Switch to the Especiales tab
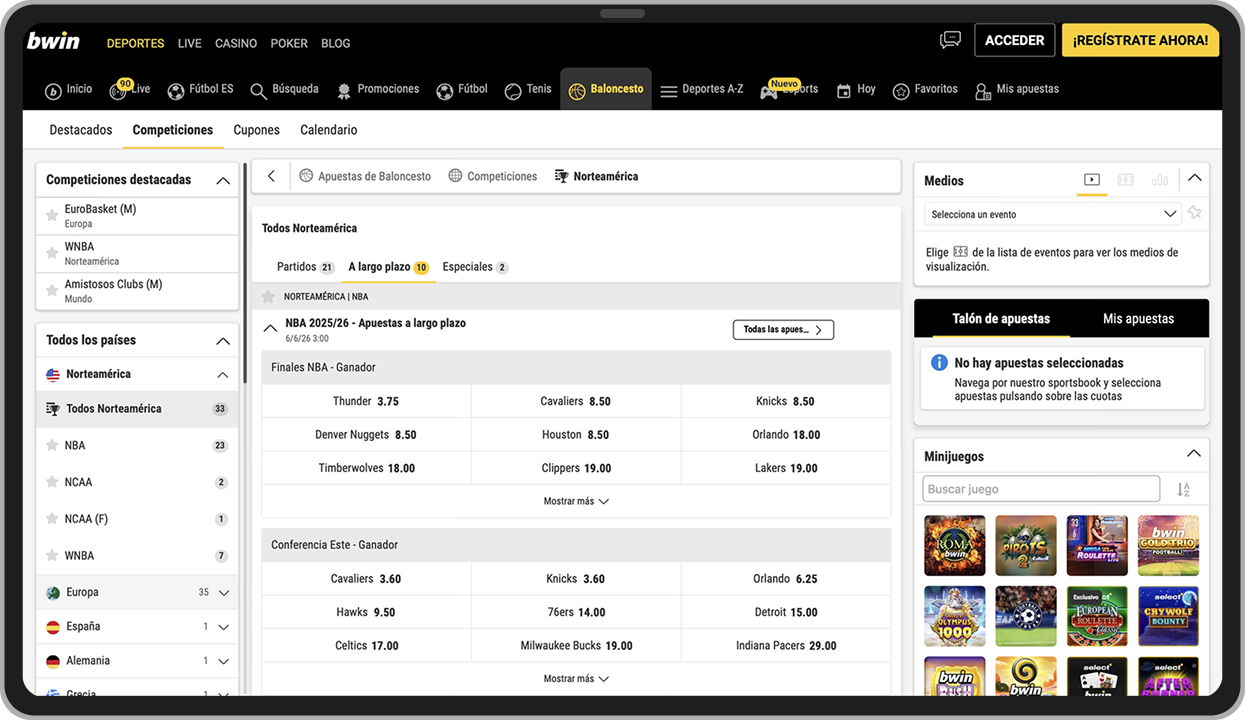 [475, 267]
